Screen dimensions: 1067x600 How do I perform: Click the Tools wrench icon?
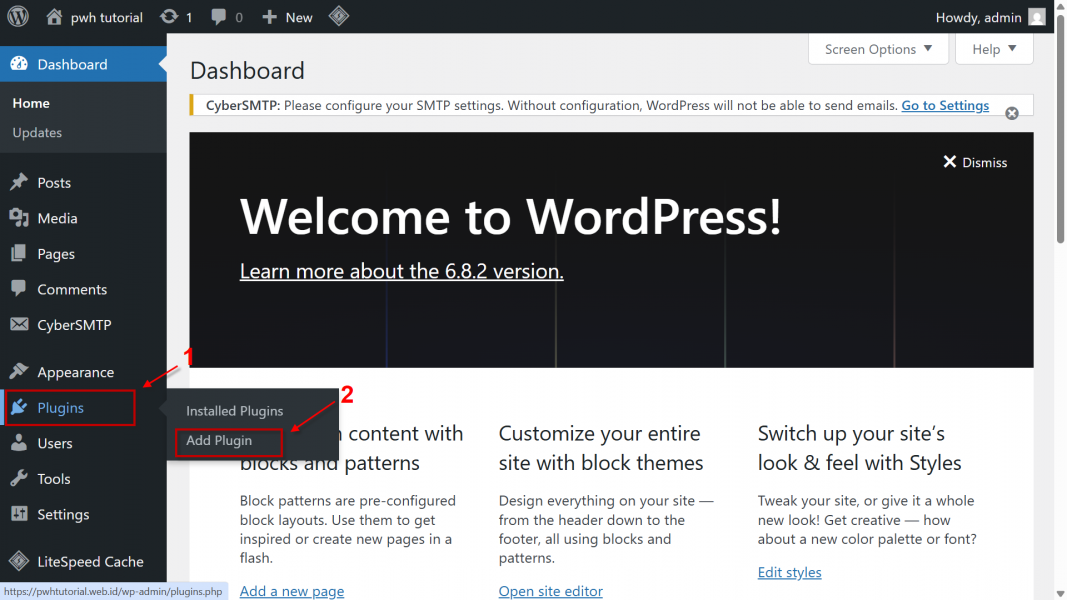coord(19,478)
